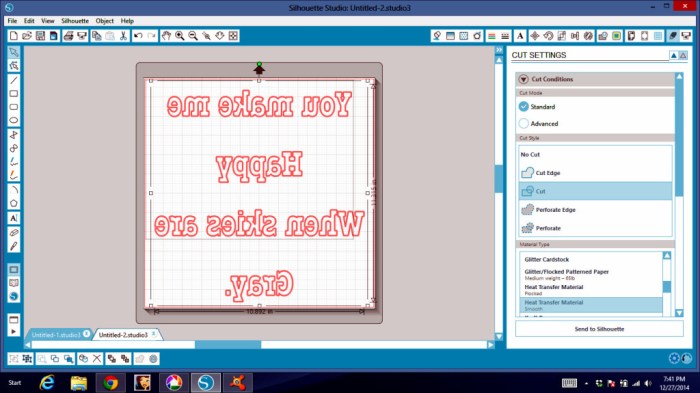Open the Object menu
700x393 pixels.
(x=104, y=21)
